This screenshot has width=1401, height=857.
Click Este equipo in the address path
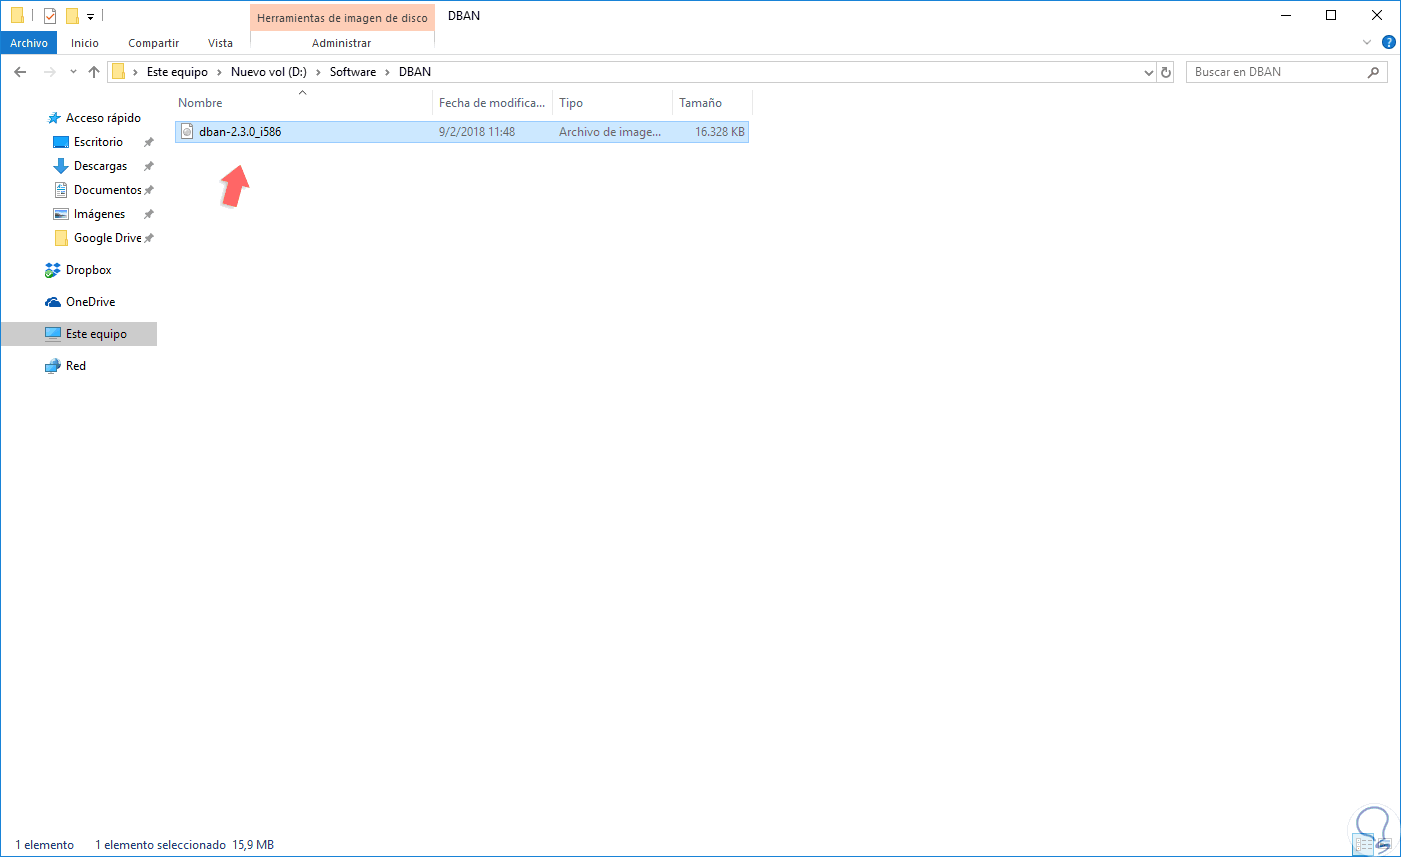tap(177, 72)
